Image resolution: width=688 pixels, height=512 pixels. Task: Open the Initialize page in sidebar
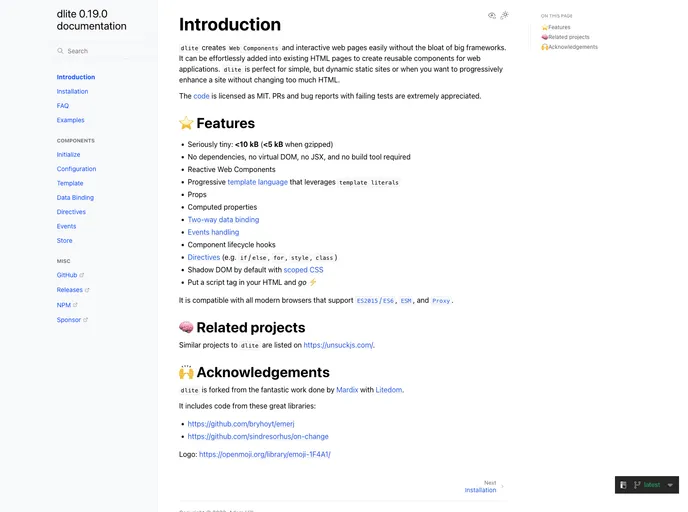tap(68, 154)
